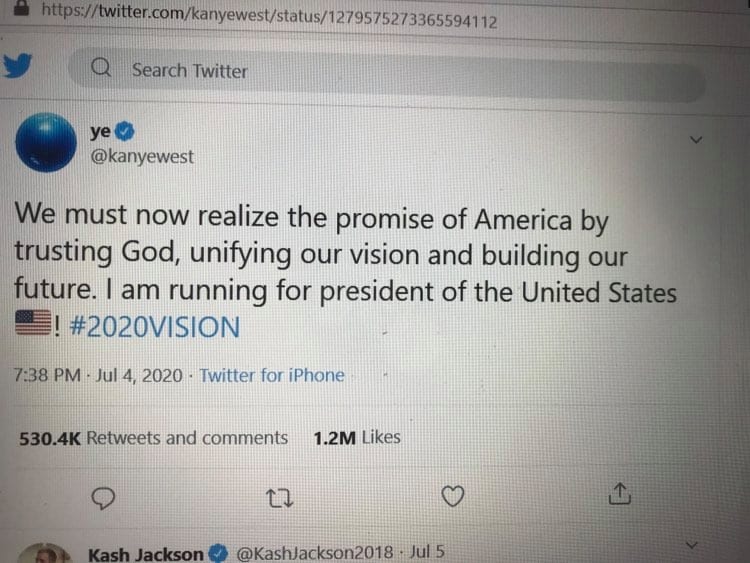This screenshot has width=750, height=563.
Task: View the 1.2M Likes list
Action: point(357,437)
